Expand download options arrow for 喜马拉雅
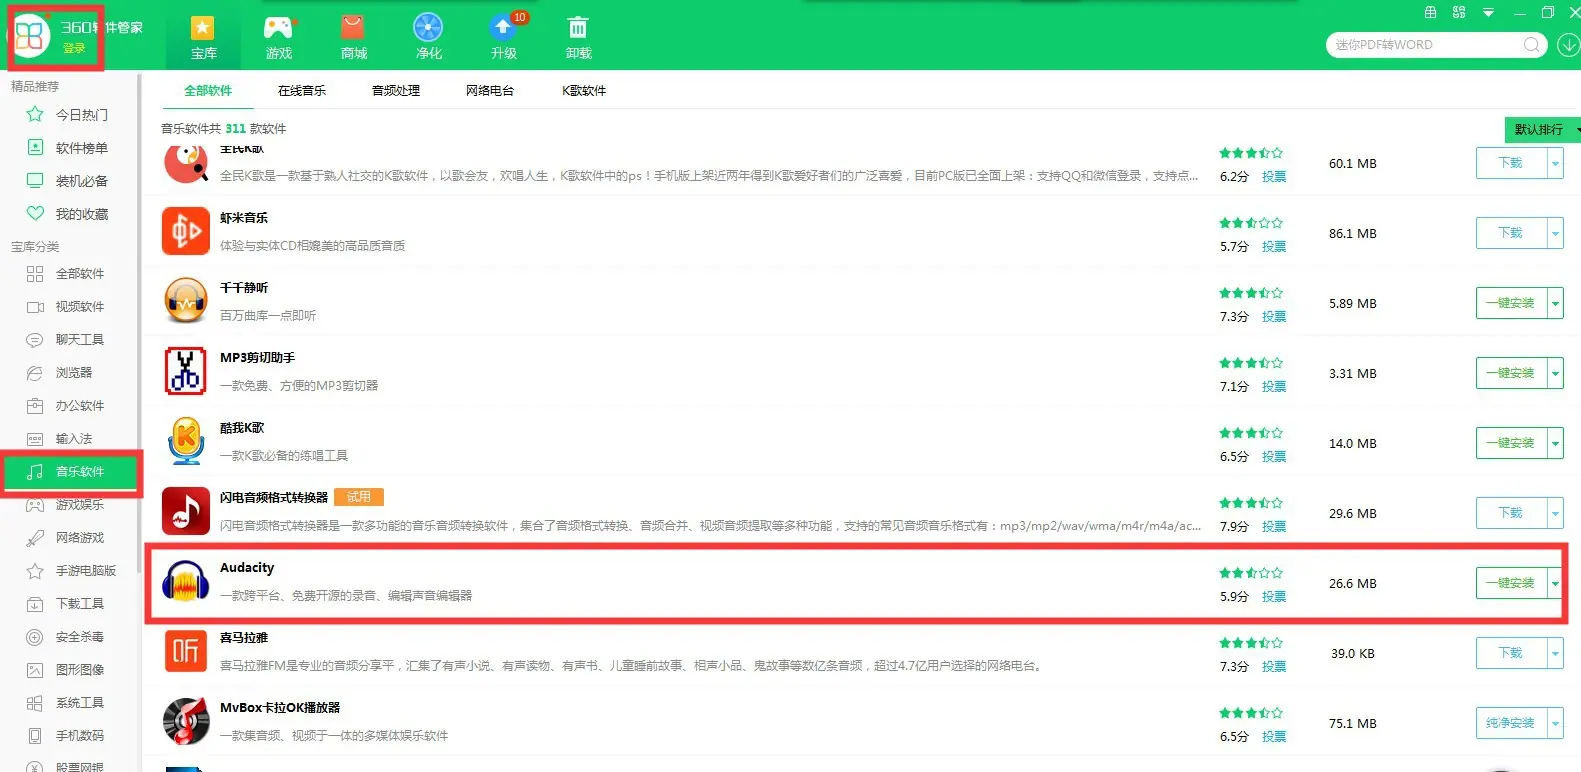The width and height of the screenshot is (1581, 772). pos(1555,653)
